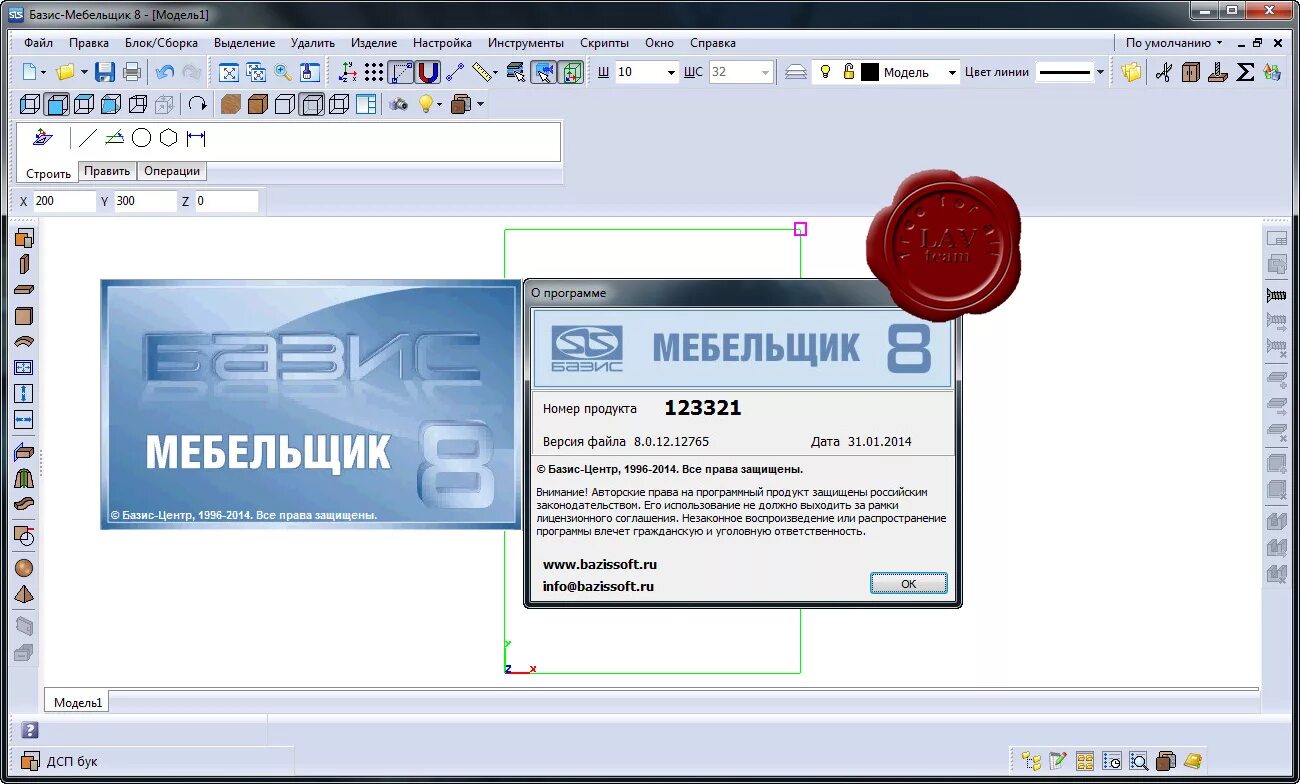Open the Блок/Сборка menu
This screenshot has height=784, width=1300.
[x=161, y=43]
